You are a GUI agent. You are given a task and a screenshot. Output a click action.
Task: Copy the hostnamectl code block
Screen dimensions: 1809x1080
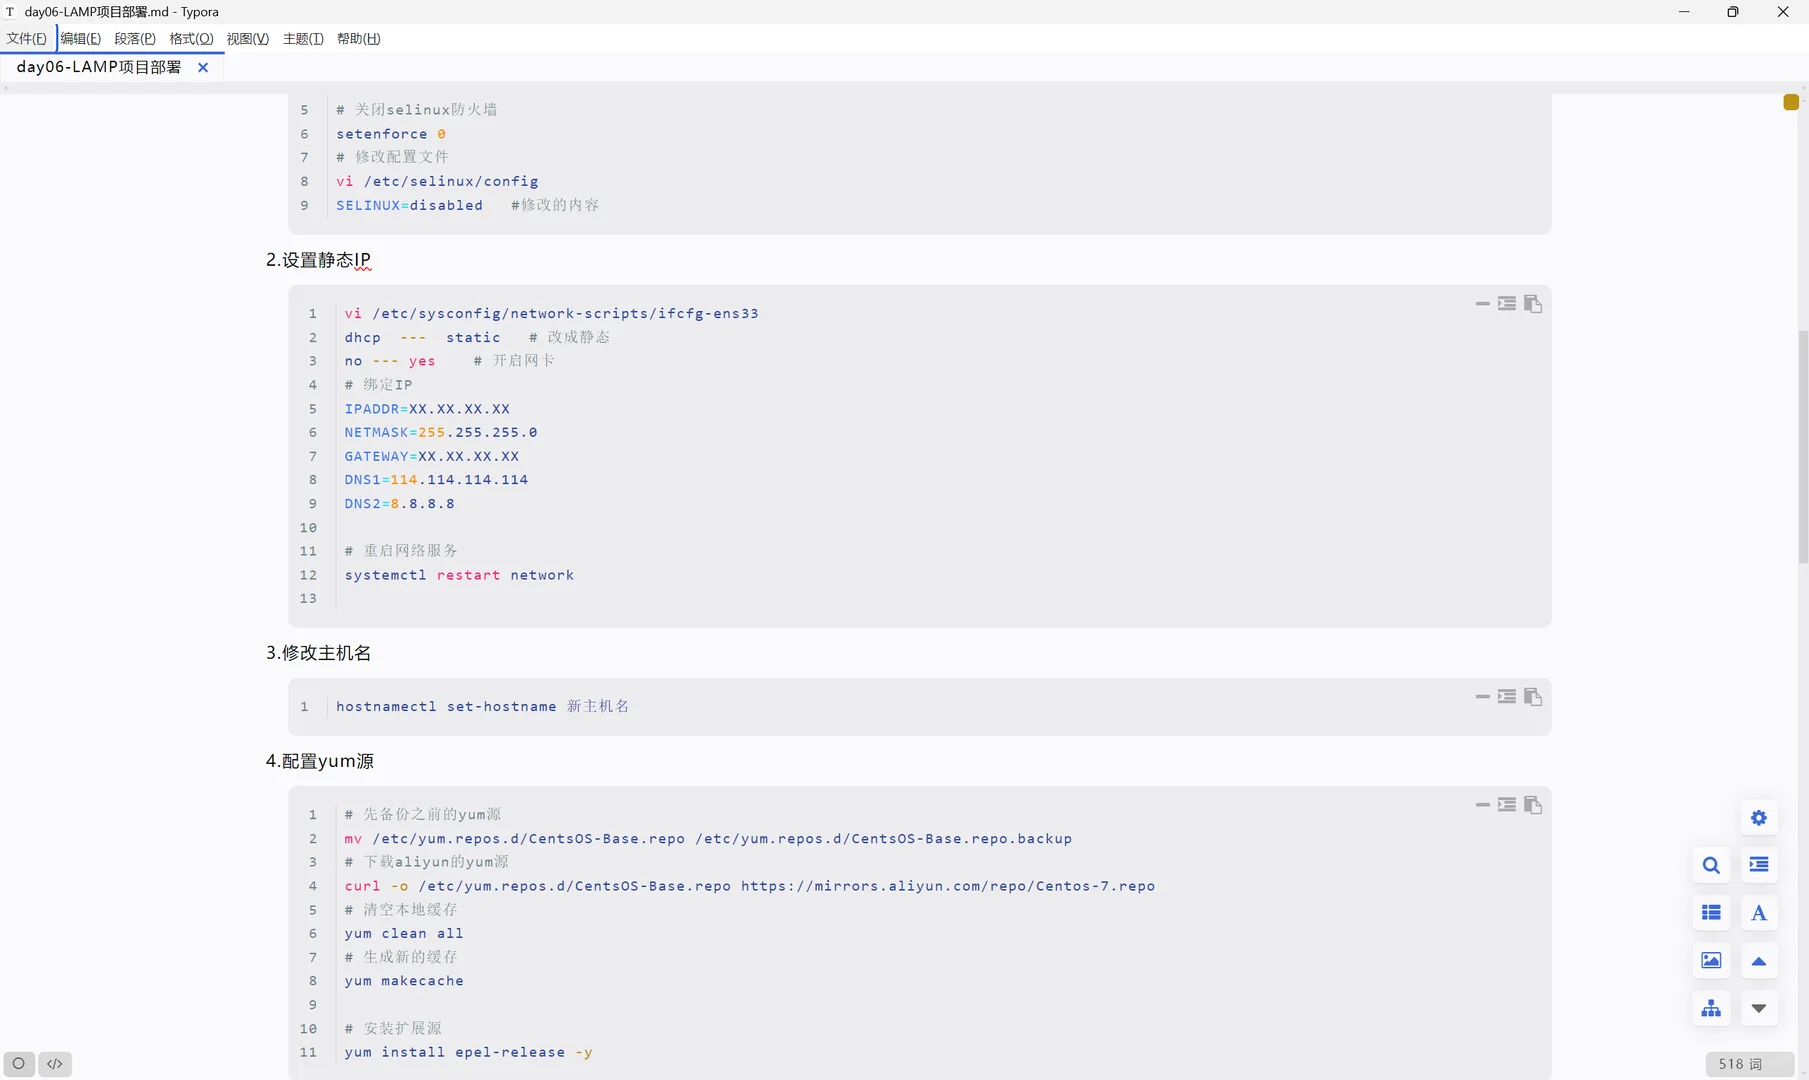coord(1533,697)
